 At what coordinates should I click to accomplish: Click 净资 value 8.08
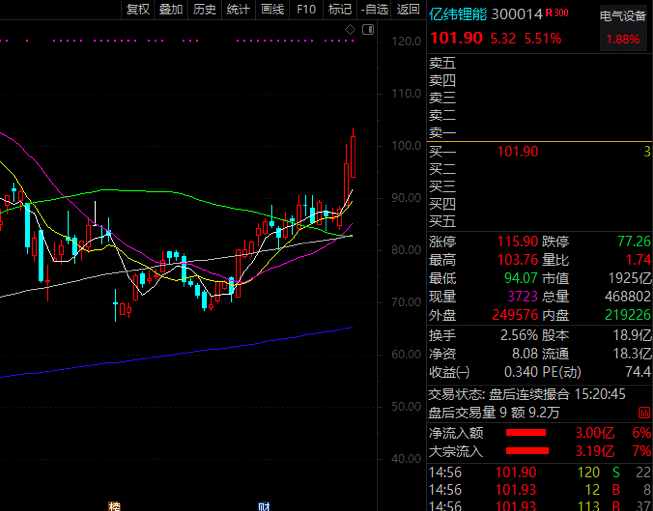pos(525,354)
